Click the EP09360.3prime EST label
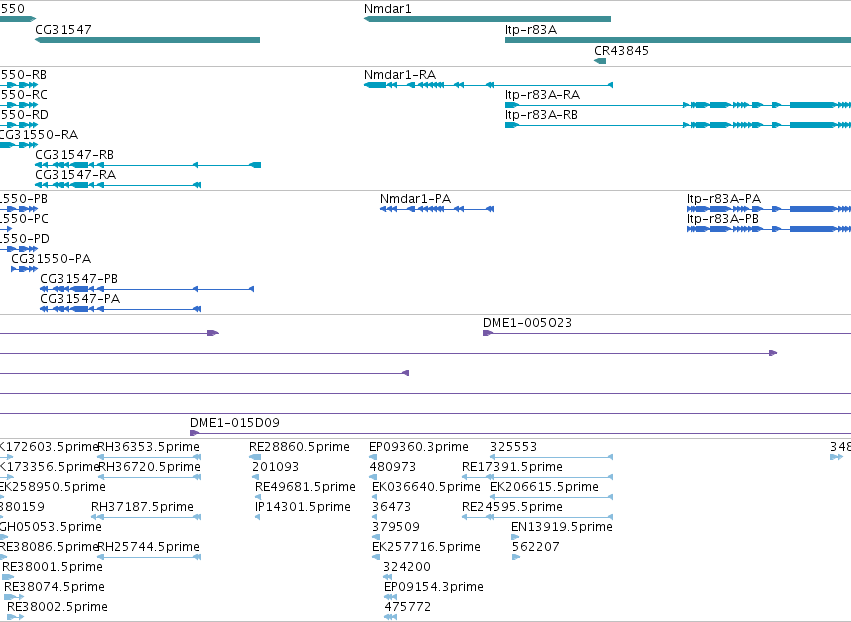Viewport: 851px width, 622px height. 418,447
